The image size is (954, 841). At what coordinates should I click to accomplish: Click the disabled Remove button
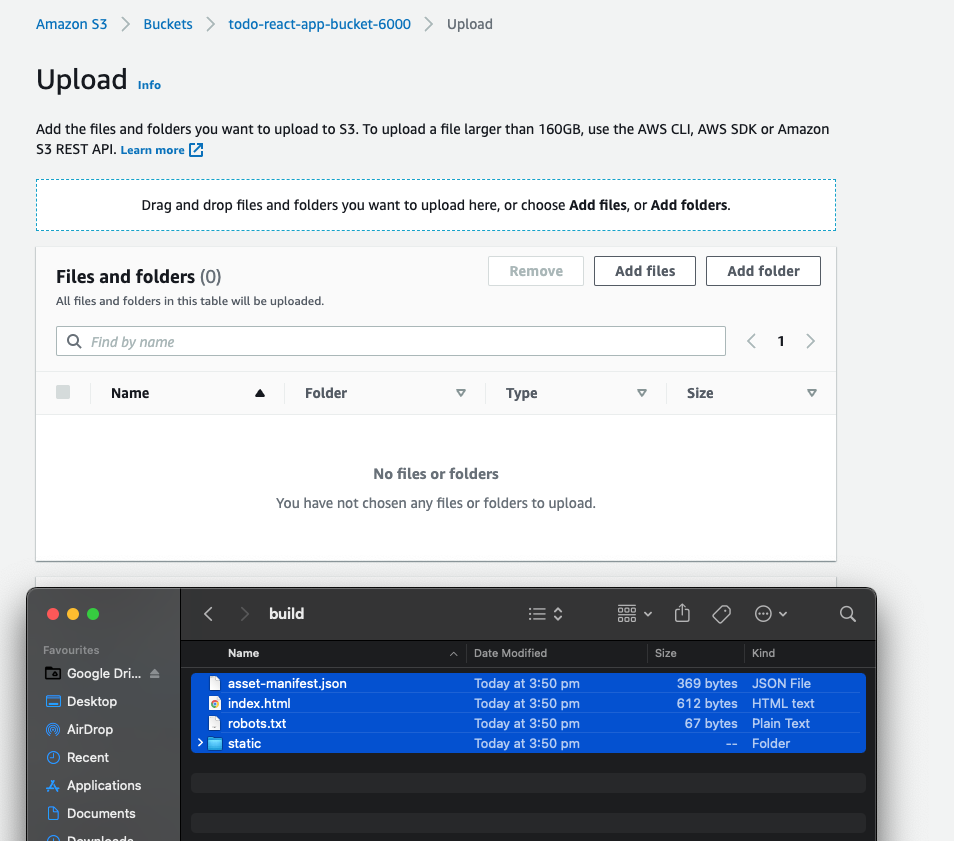click(x=536, y=271)
